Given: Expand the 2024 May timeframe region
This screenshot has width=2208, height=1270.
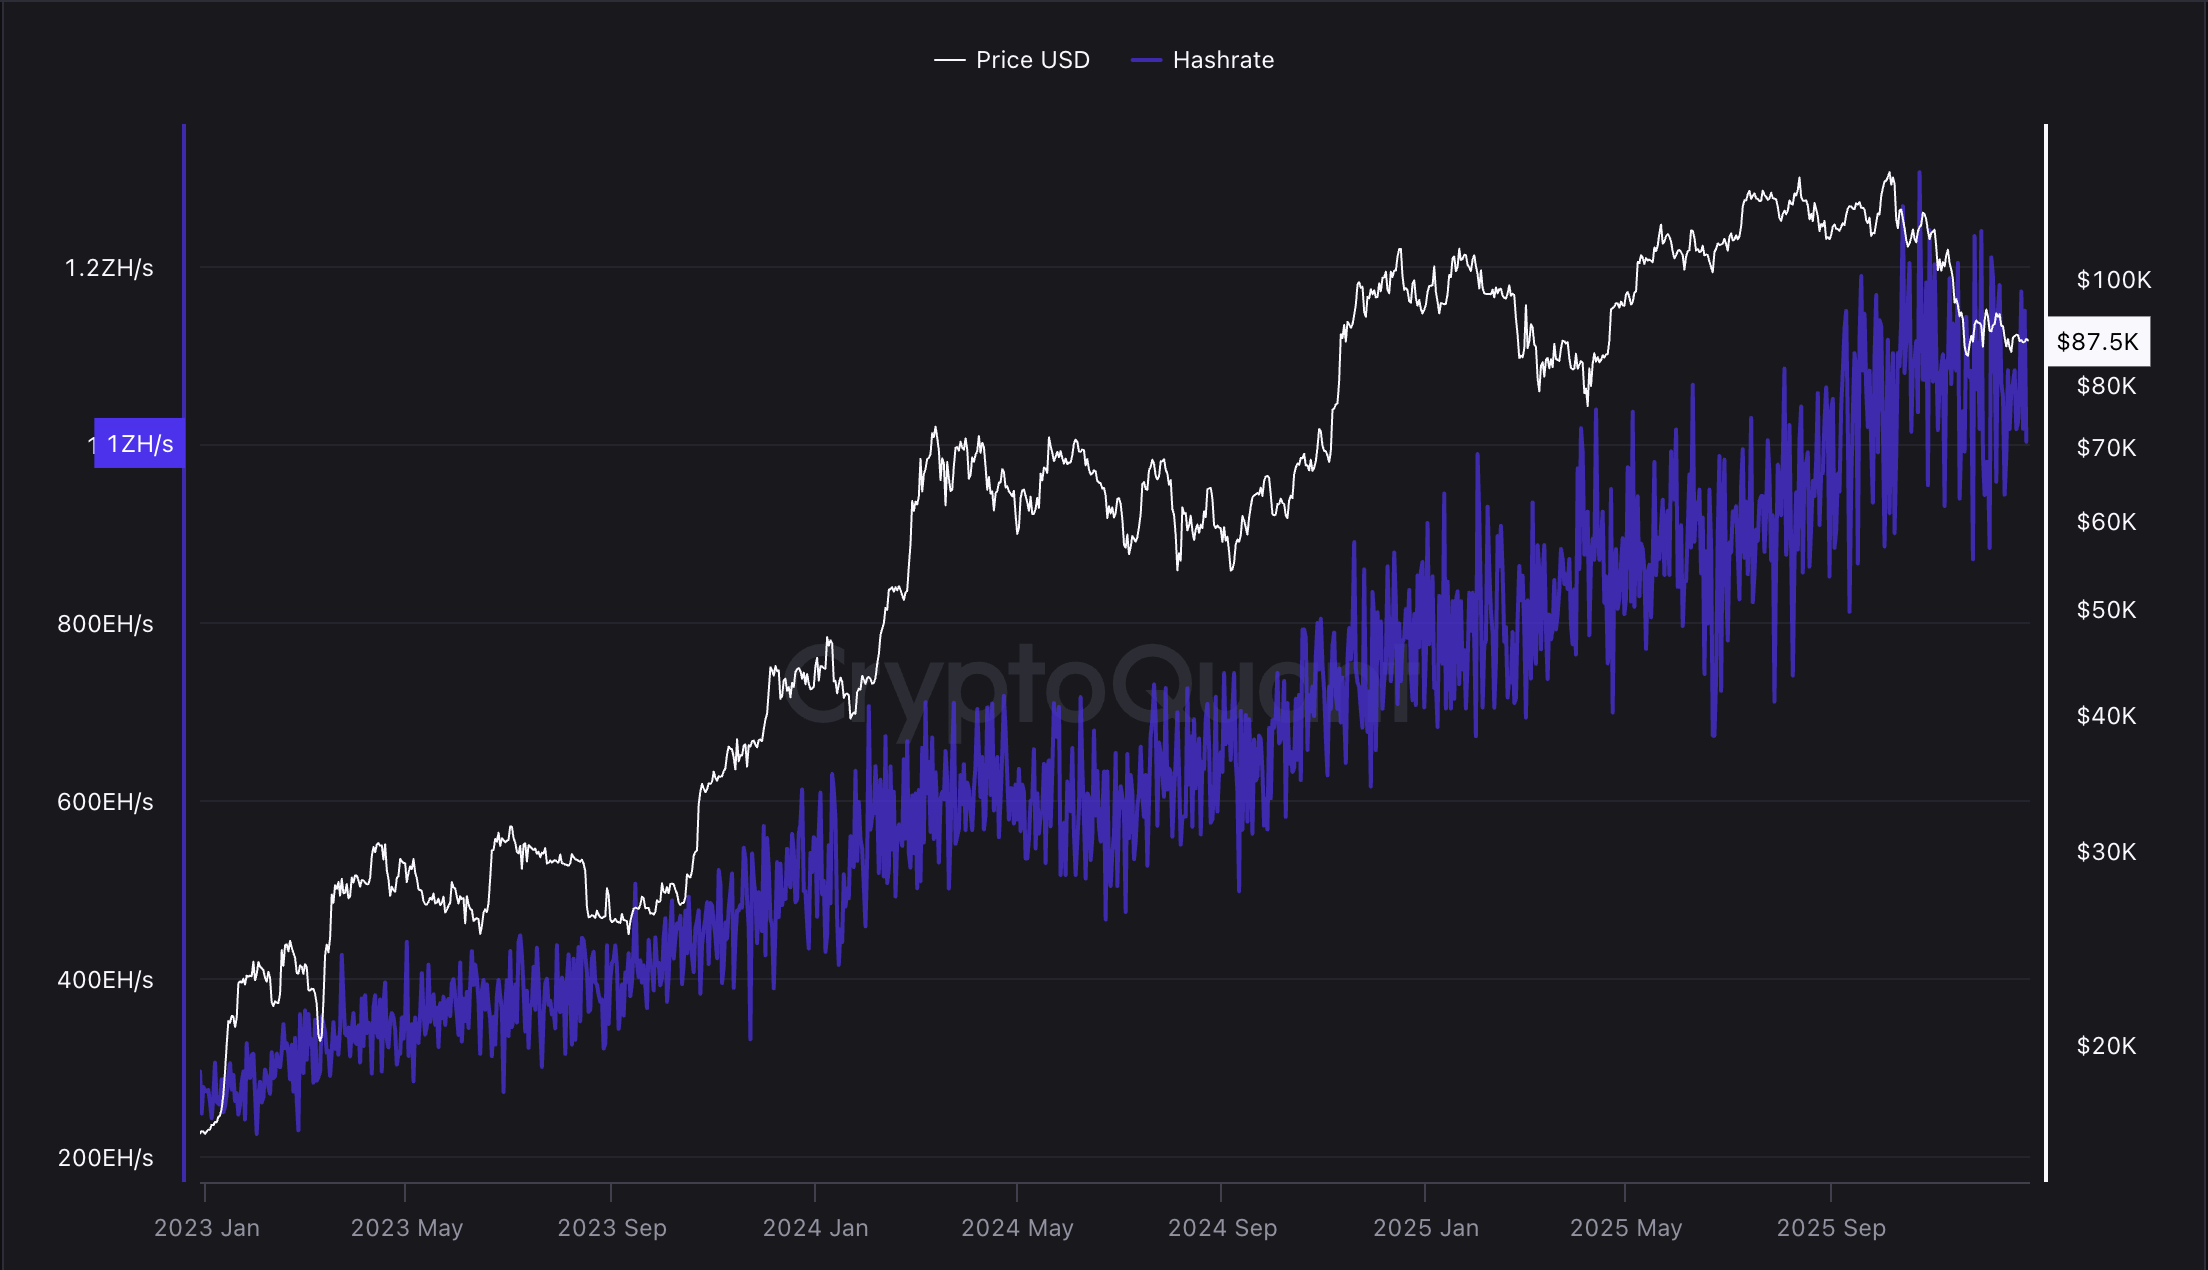Looking at the screenshot, I should click(1019, 1227).
